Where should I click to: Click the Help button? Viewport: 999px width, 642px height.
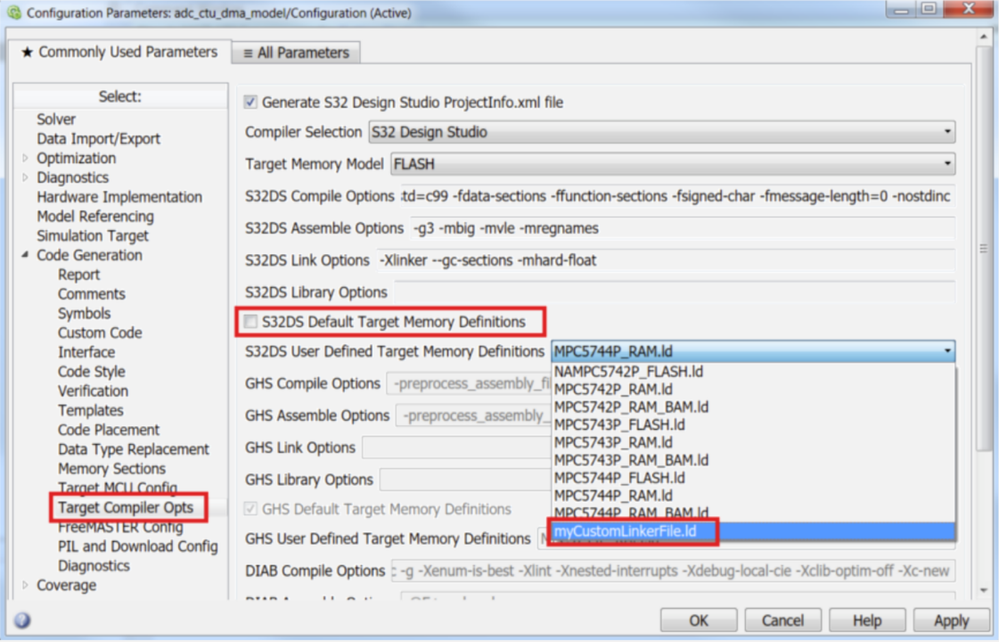(866, 620)
